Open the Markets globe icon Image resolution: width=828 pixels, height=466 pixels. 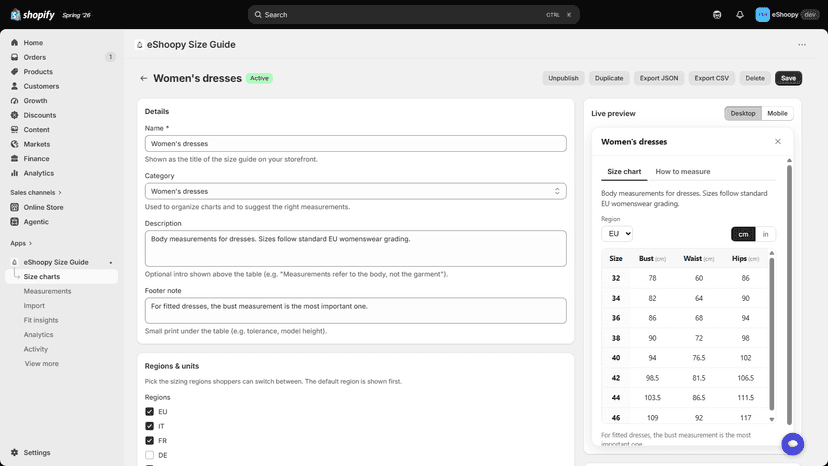pyautogui.click(x=14, y=144)
